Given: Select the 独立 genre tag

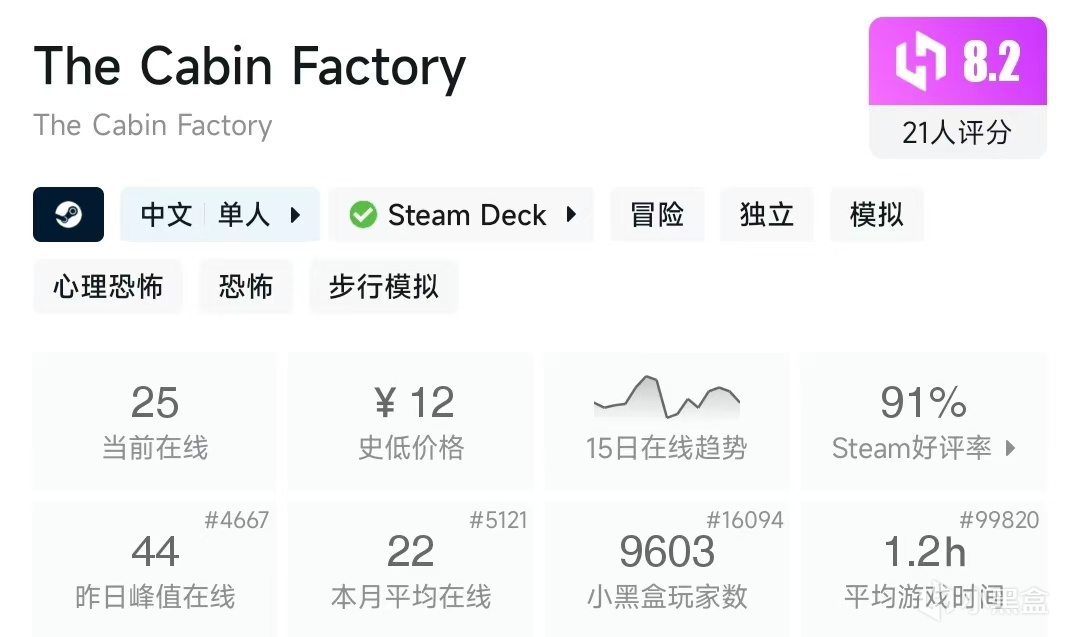Looking at the screenshot, I should click(767, 214).
